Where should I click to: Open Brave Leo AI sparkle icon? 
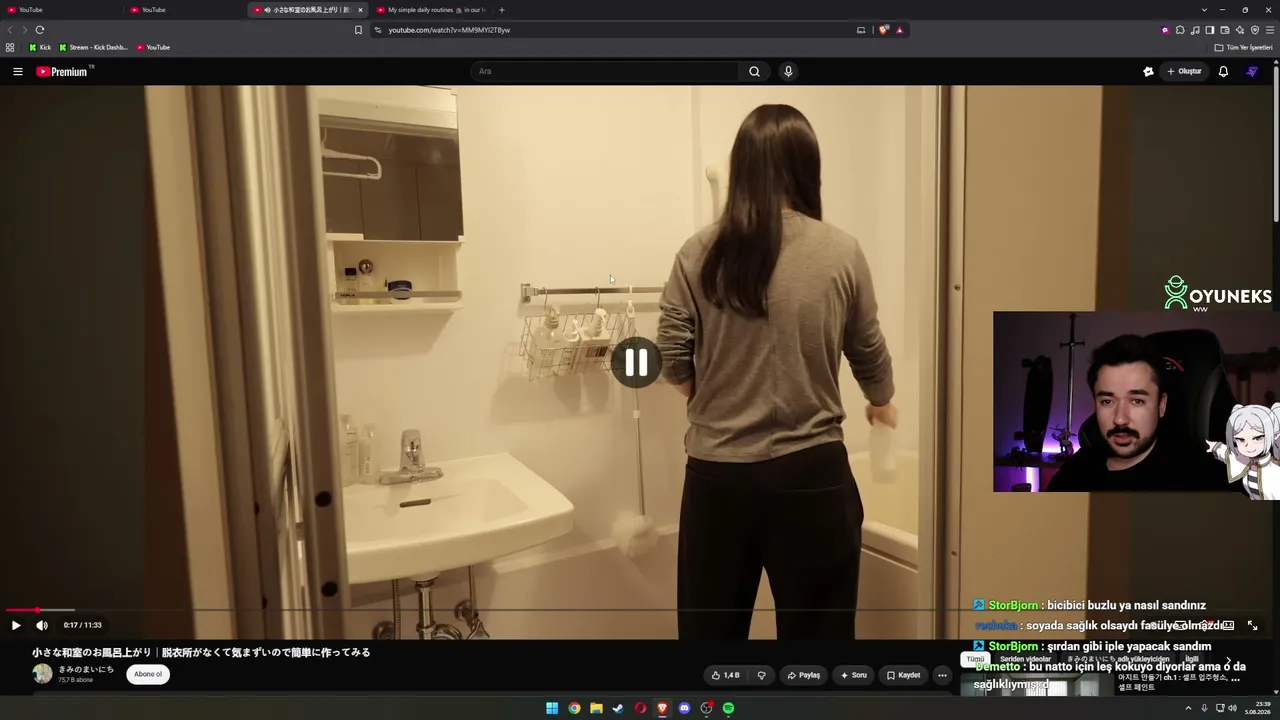coord(1240,30)
